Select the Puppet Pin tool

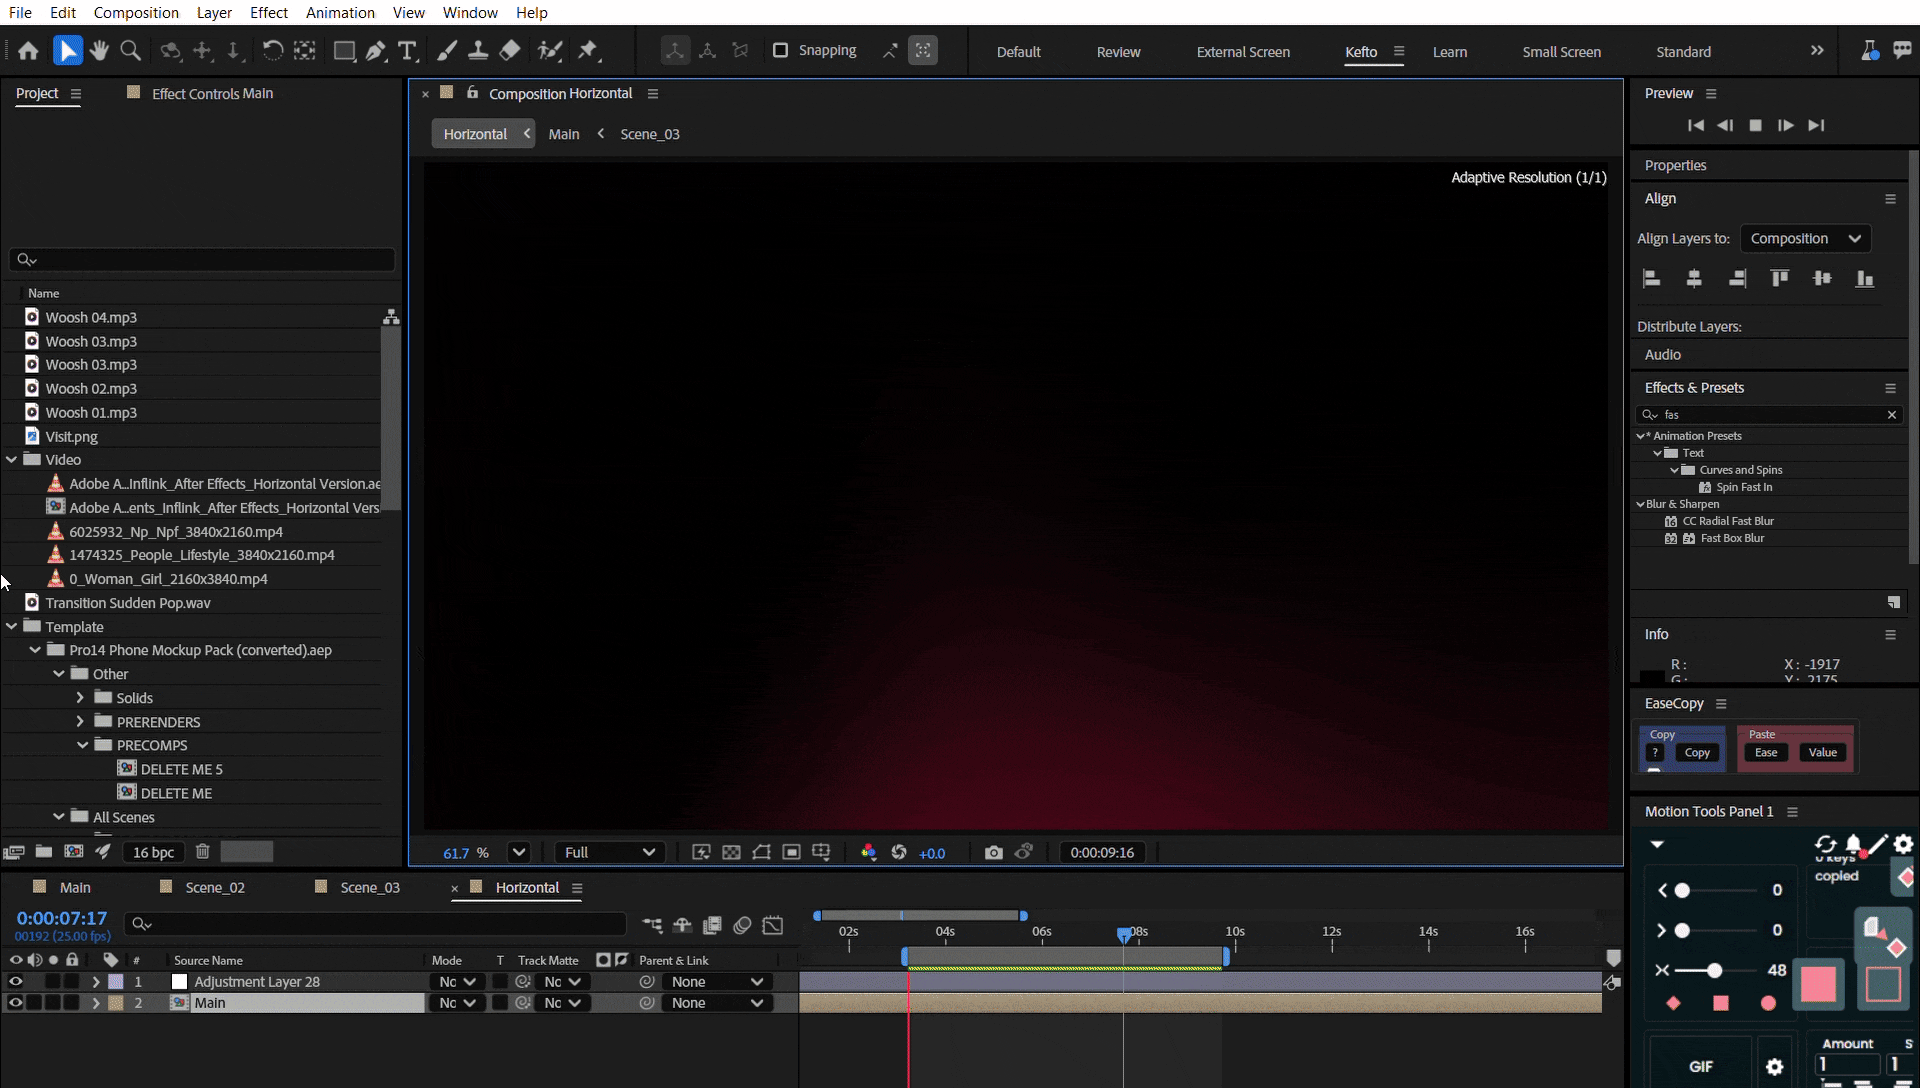[x=588, y=51]
